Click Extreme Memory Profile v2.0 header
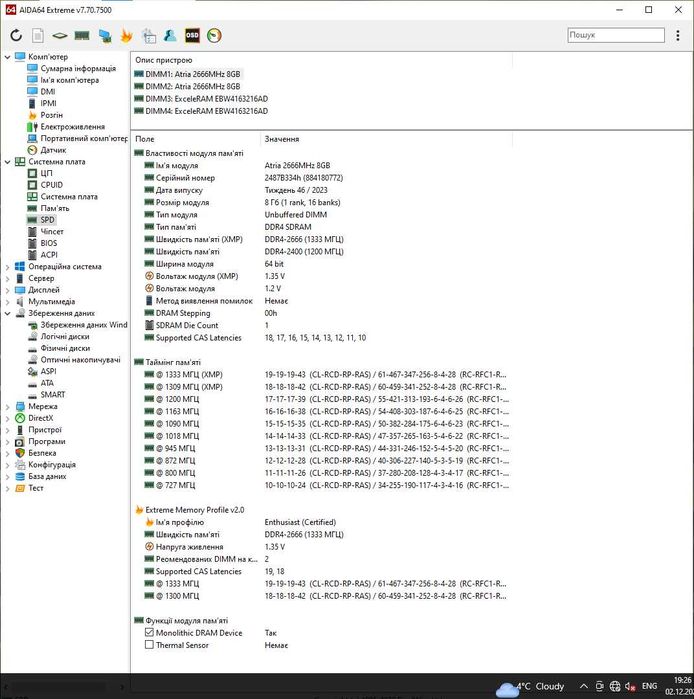 pyautogui.click(x=194, y=510)
